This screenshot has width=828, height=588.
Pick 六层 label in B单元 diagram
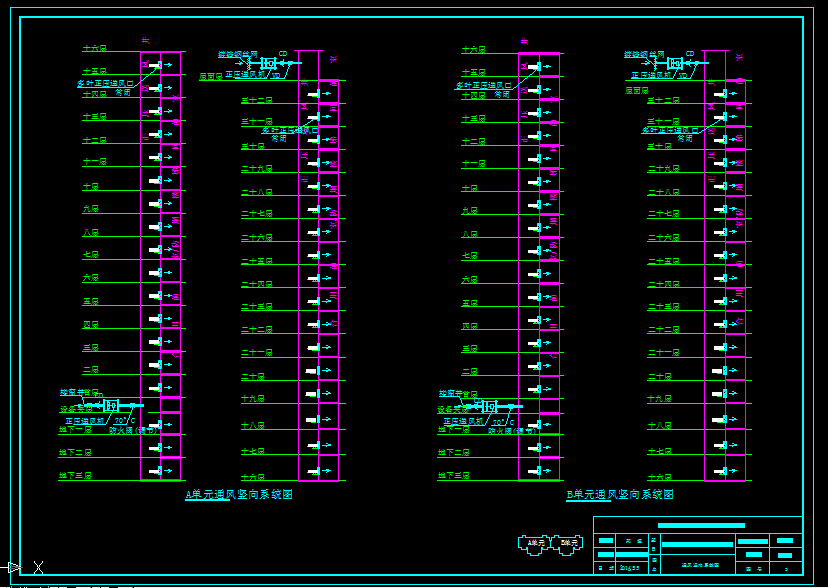[470, 279]
